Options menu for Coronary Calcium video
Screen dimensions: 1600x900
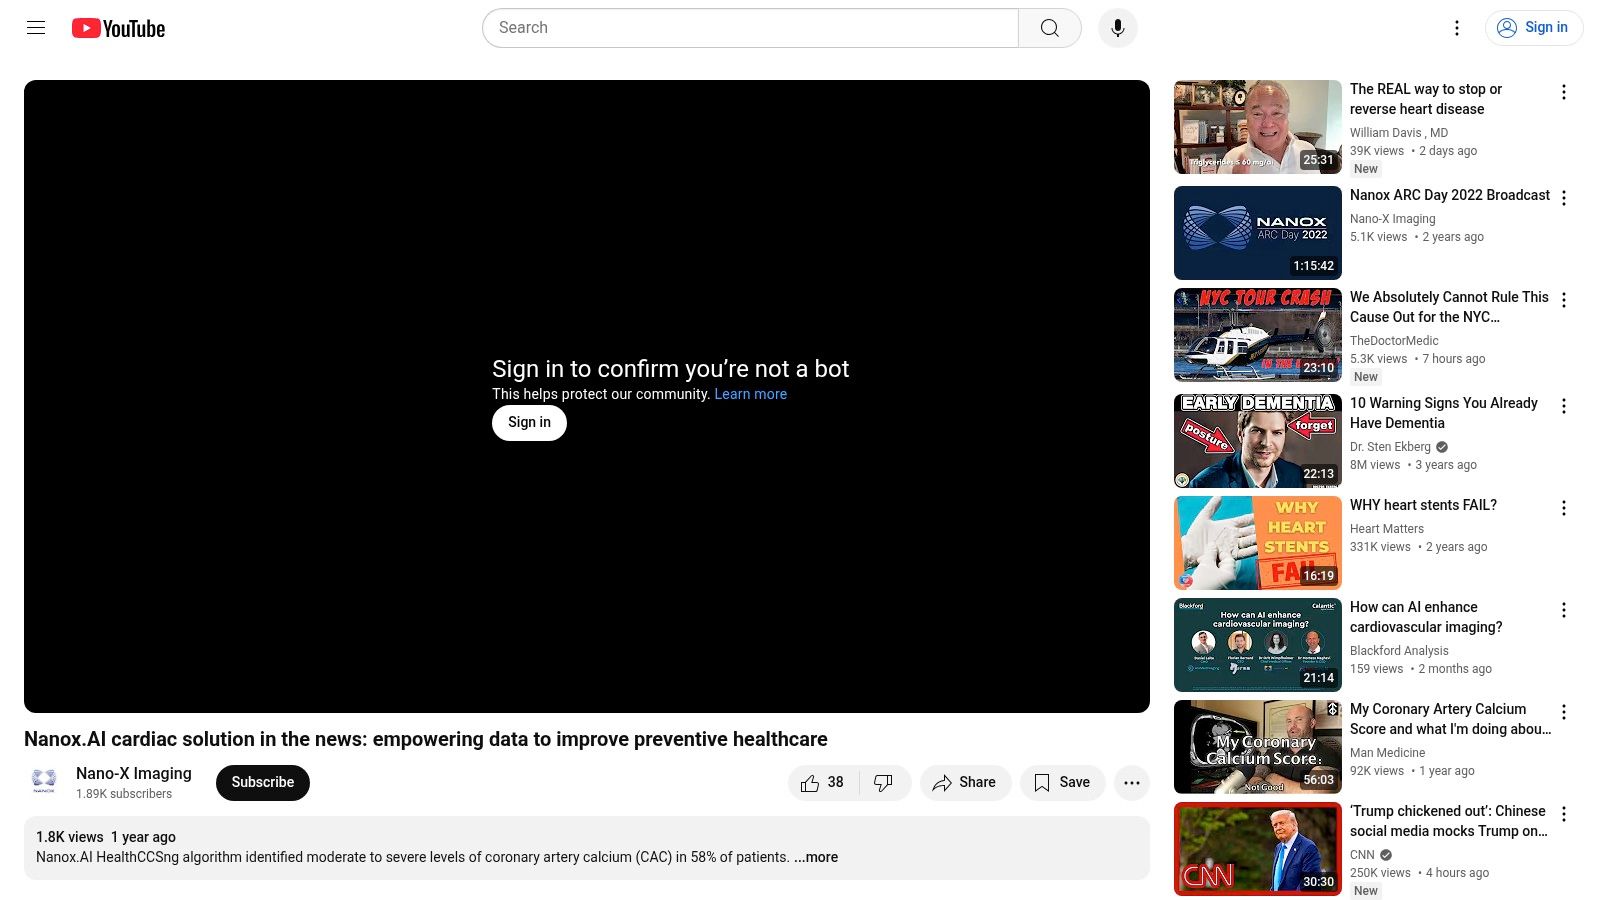tap(1564, 712)
